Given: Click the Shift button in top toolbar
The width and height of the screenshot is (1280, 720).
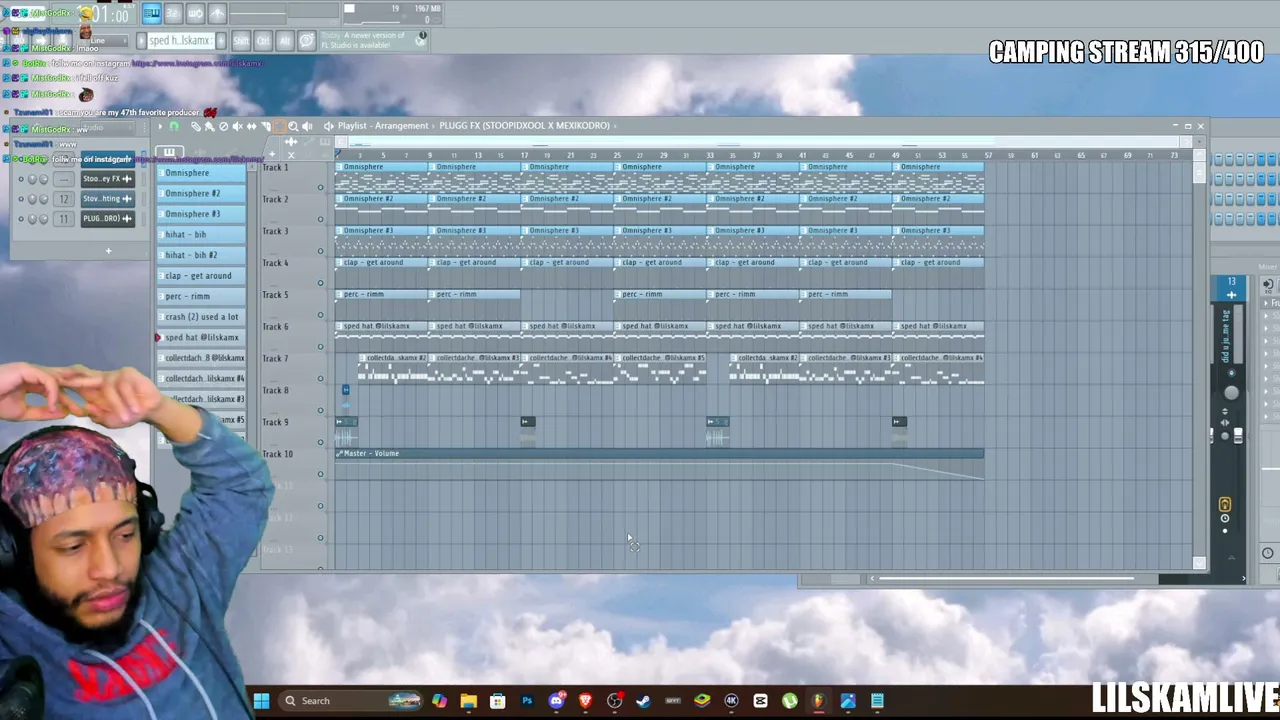Looking at the screenshot, I should tap(241, 40).
